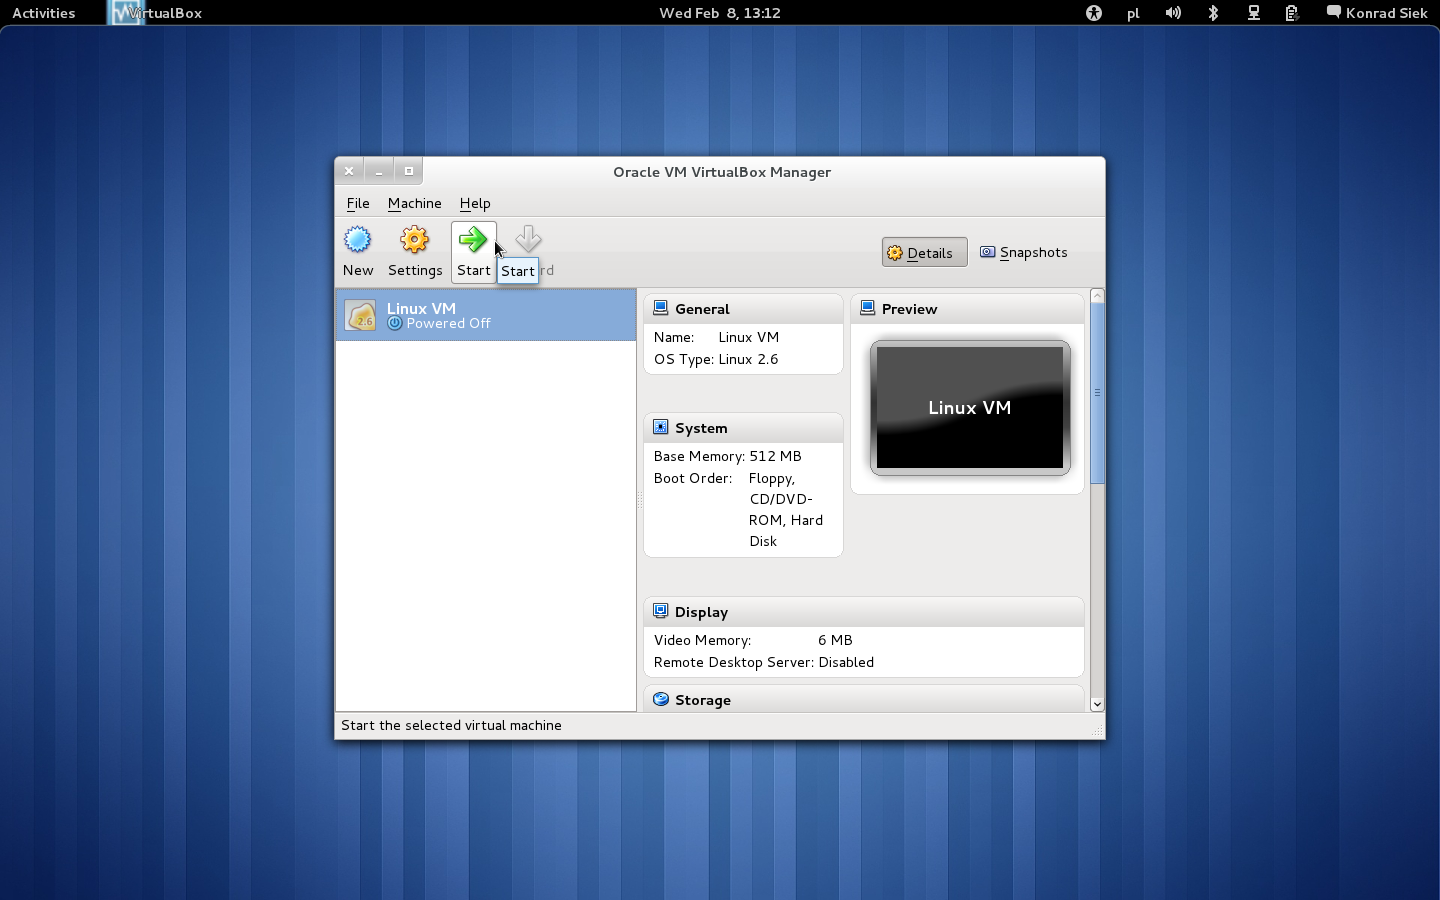The image size is (1440, 900).
Task: Click the Powered Off status icon
Action: coord(394,323)
